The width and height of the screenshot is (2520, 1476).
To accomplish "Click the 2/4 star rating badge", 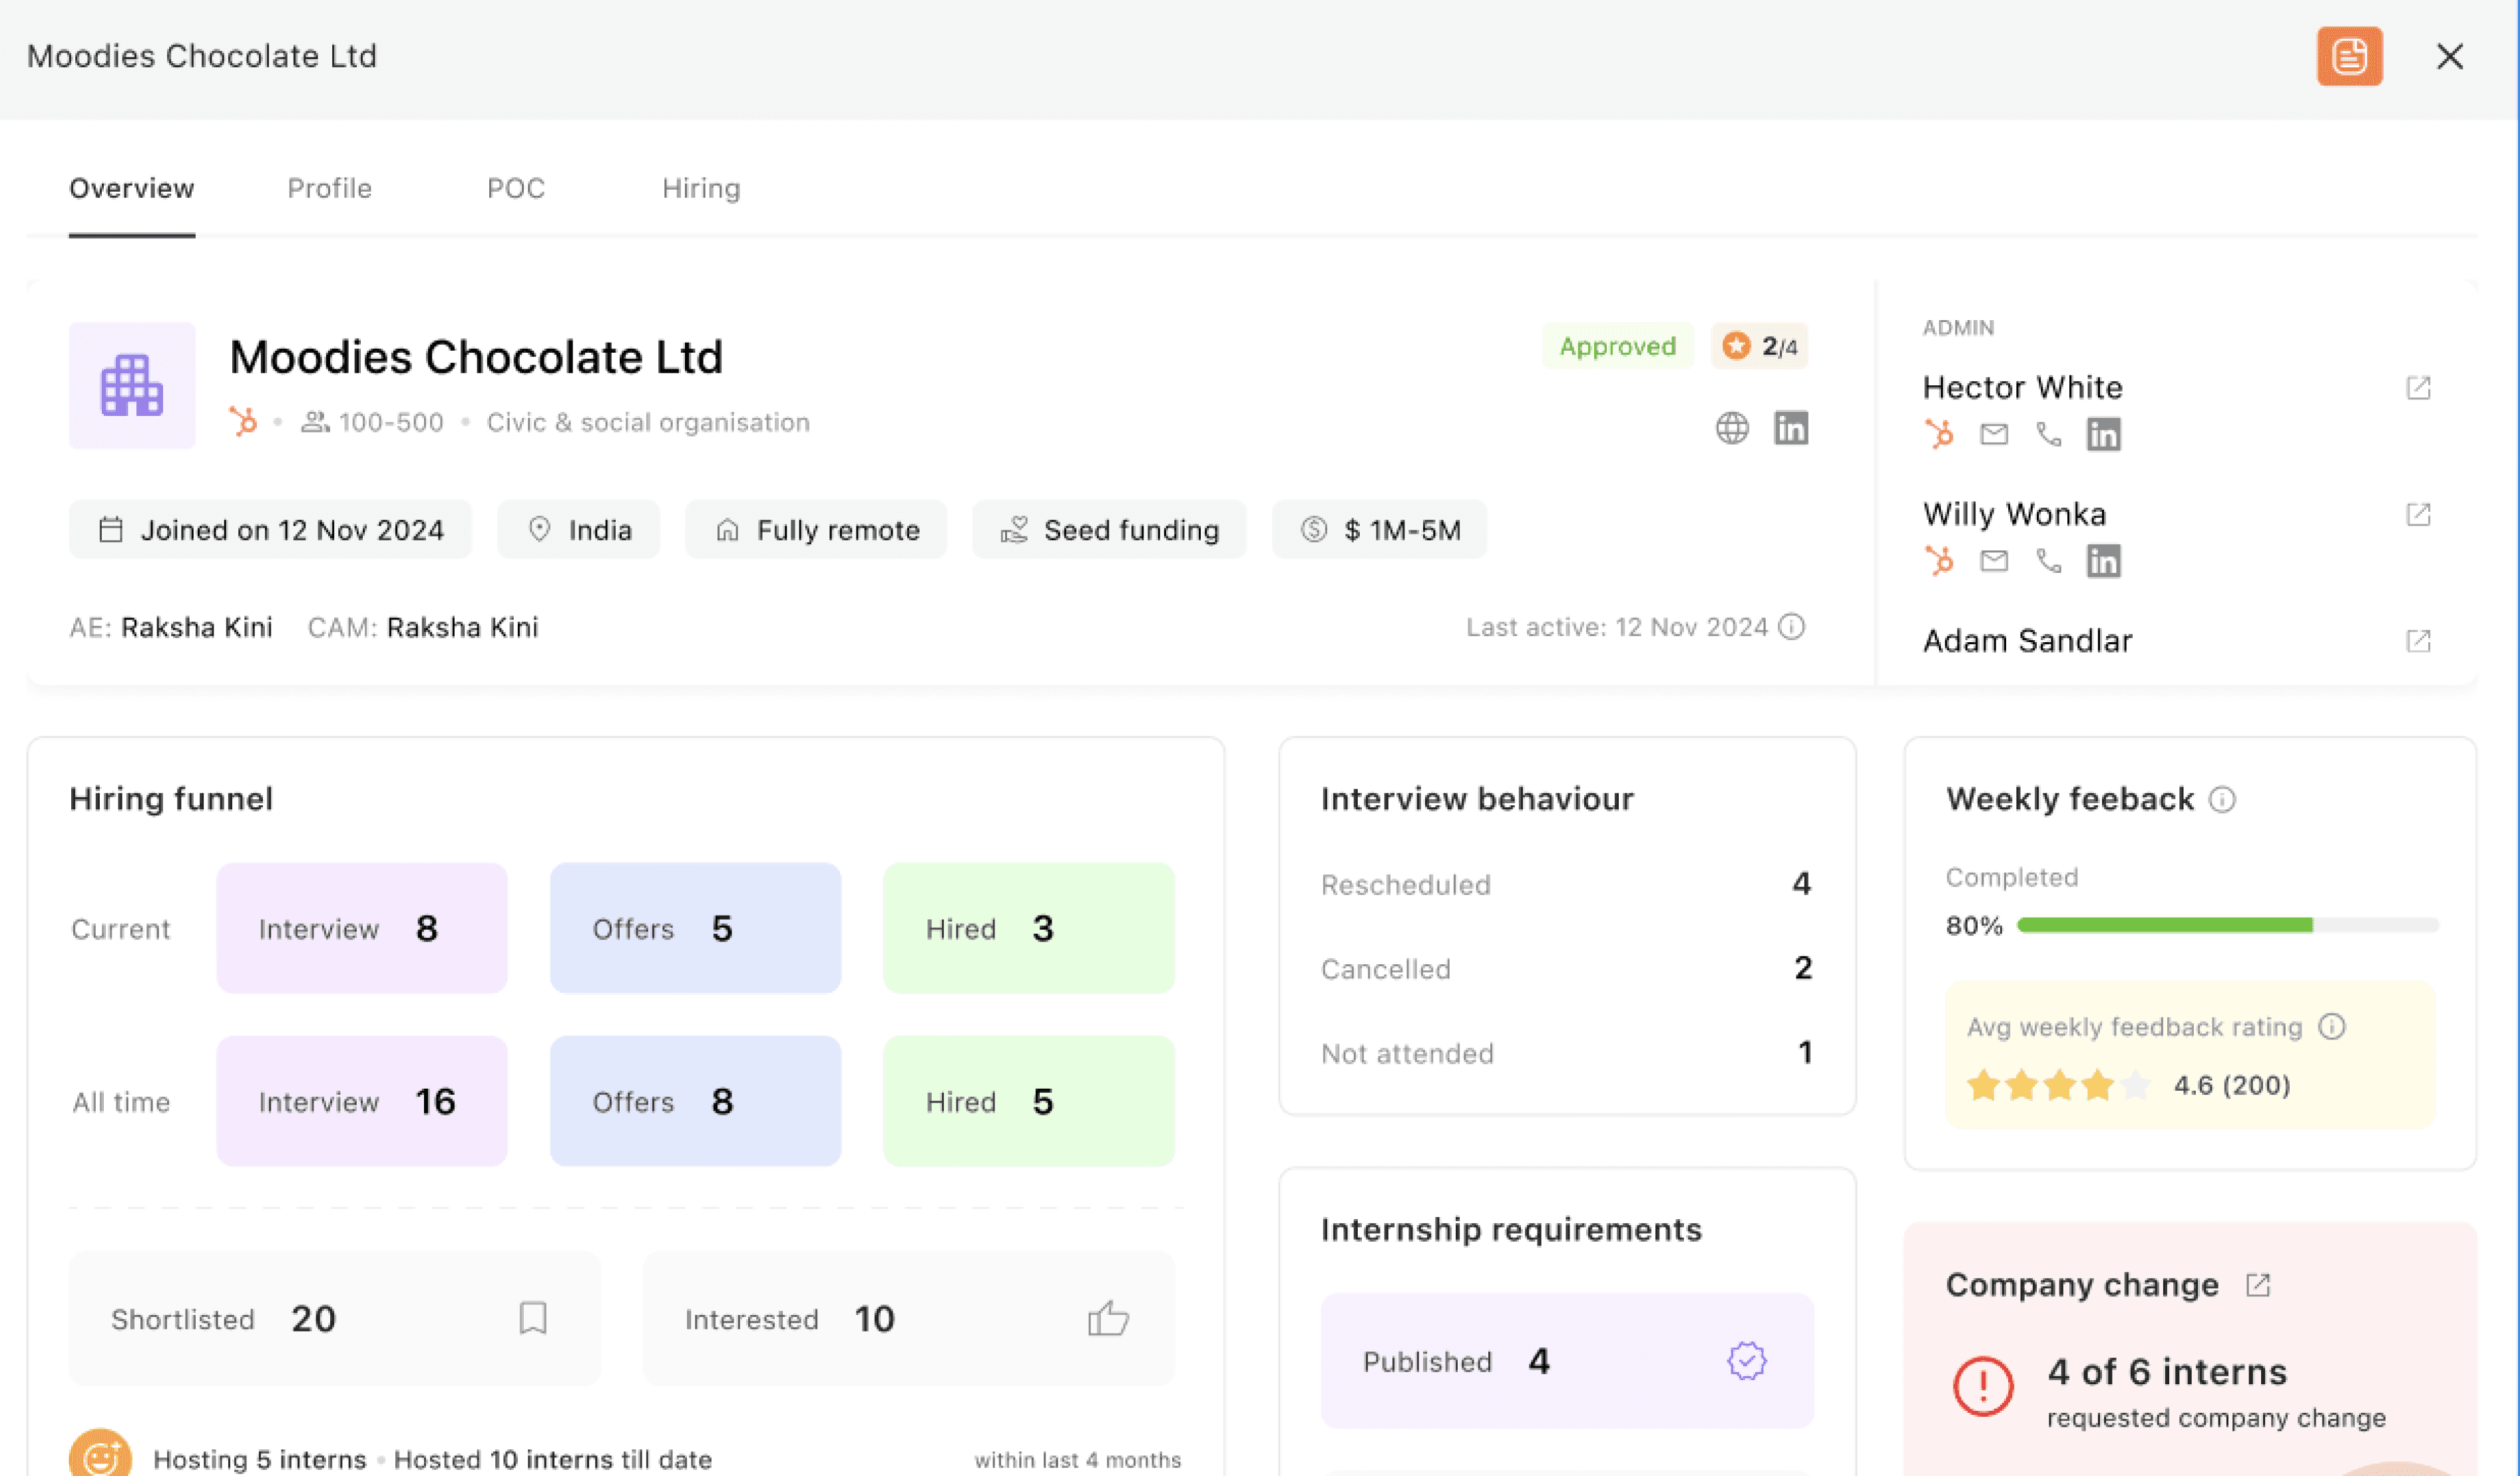I will coord(1759,346).
